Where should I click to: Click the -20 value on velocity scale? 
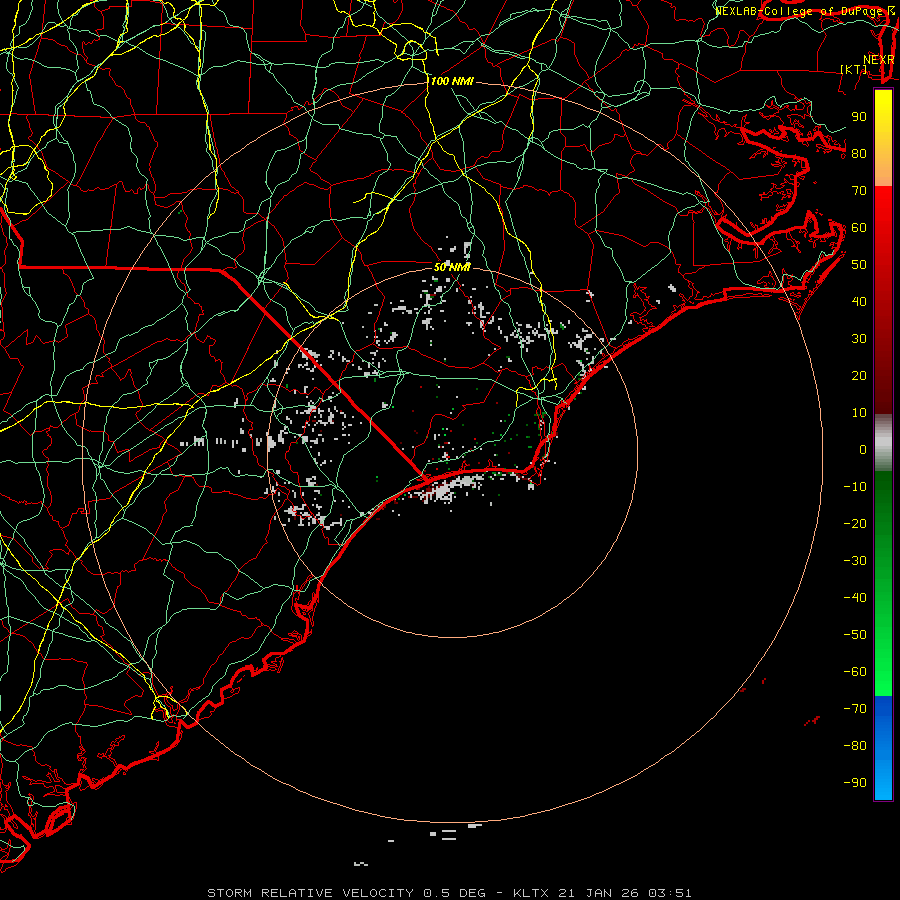tap(855, 524)
